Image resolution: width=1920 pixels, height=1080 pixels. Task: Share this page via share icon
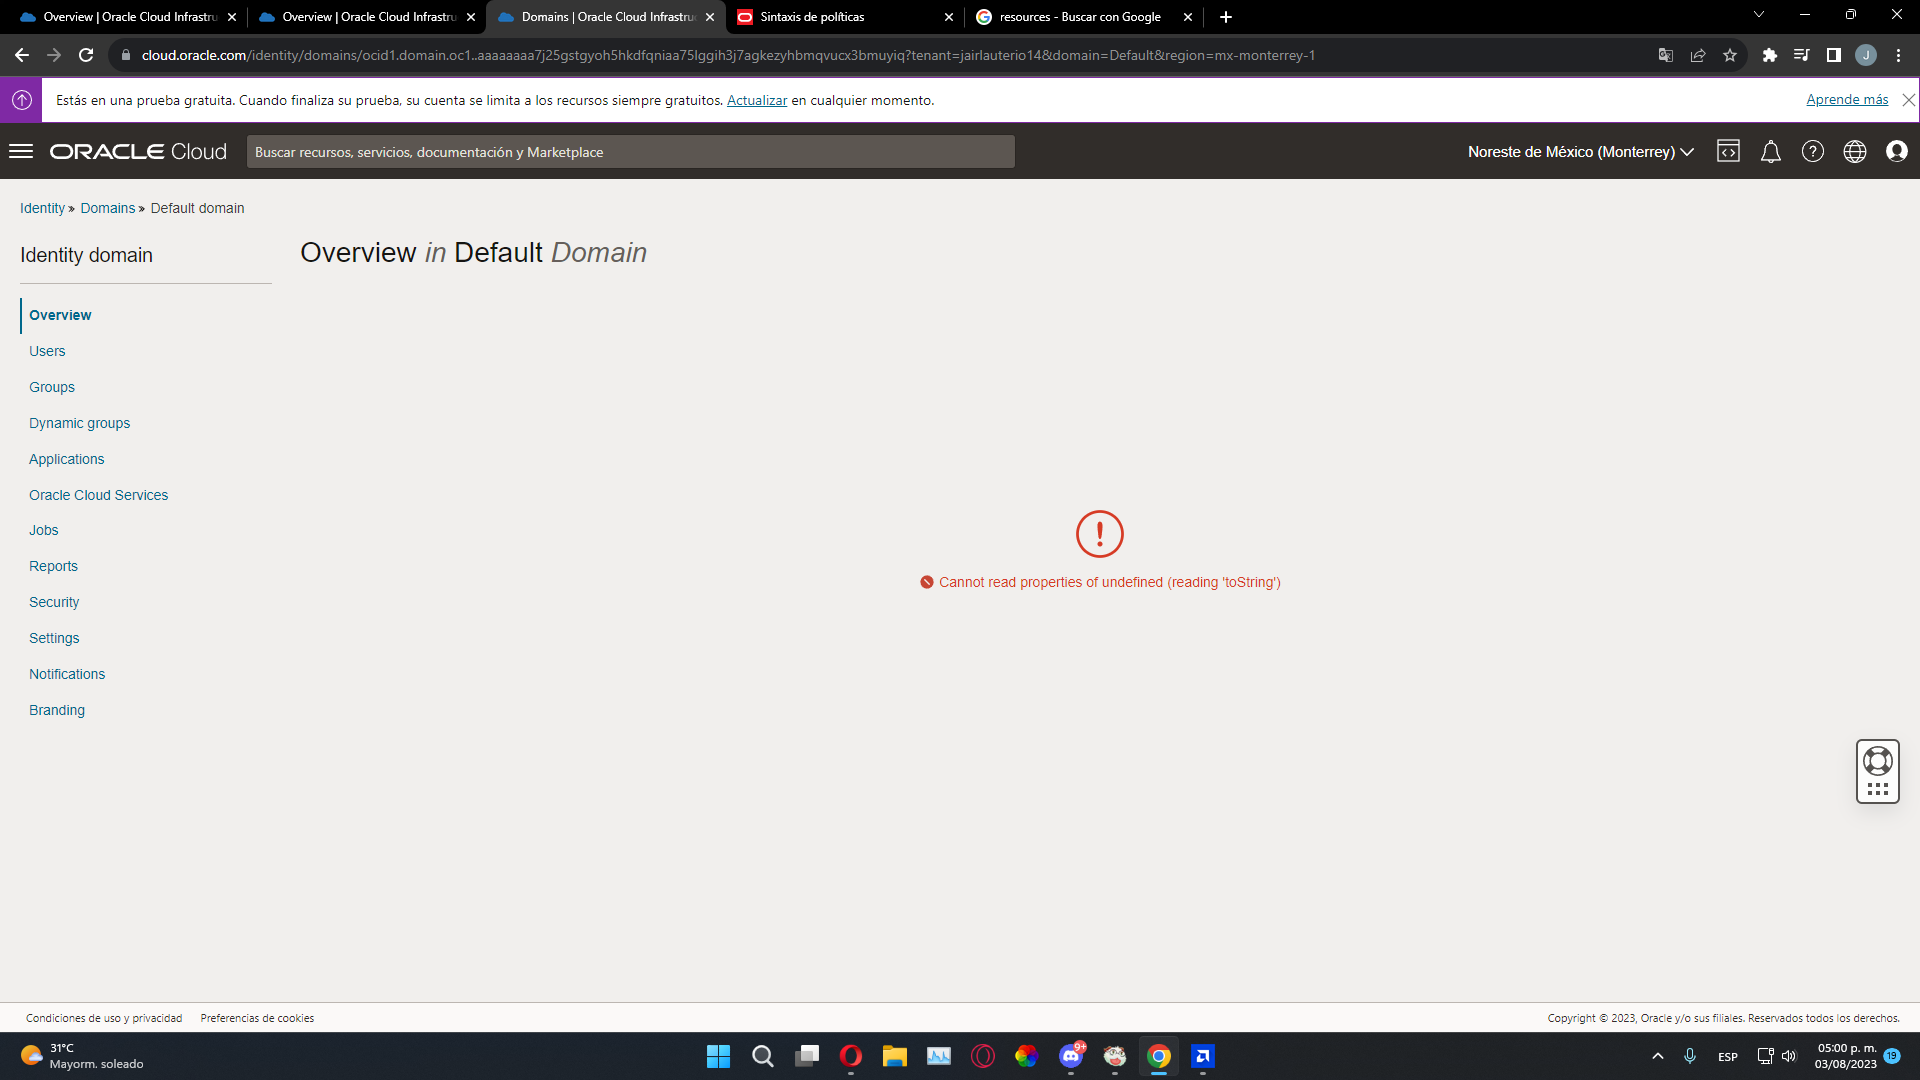[x=1698, y=55]
